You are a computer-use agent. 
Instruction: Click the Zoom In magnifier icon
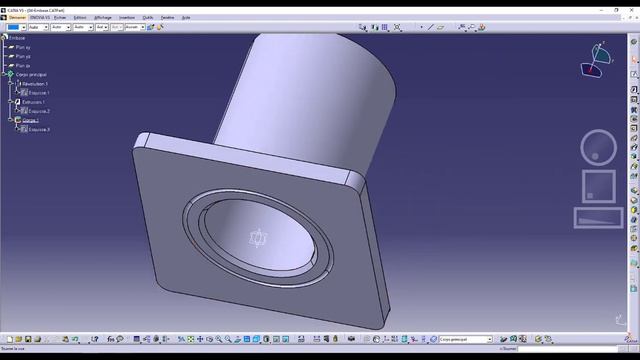219,339
